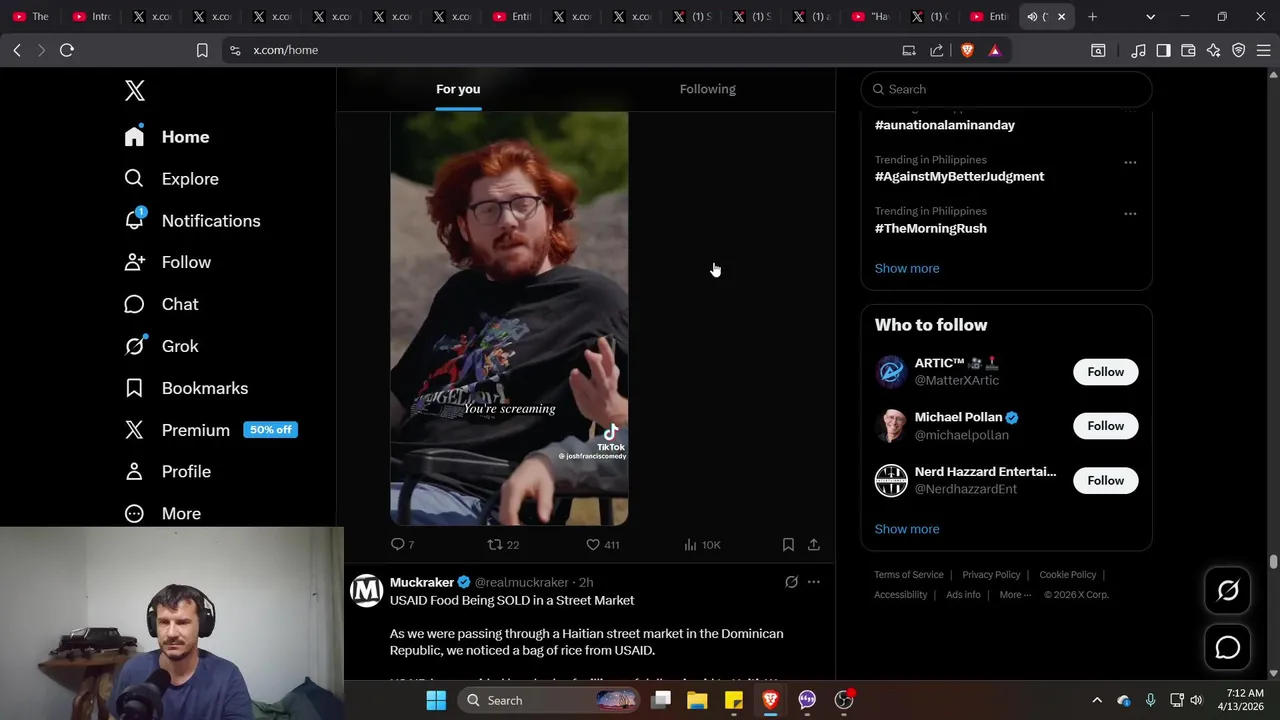
Task: Open the Explore page
Action: click(171, 179)
